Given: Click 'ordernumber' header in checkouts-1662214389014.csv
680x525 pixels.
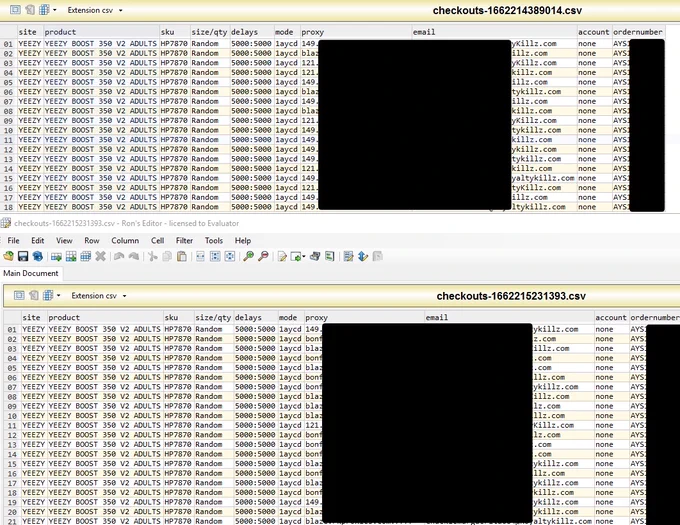Looking at the screenshot, I should click(638, 32).
